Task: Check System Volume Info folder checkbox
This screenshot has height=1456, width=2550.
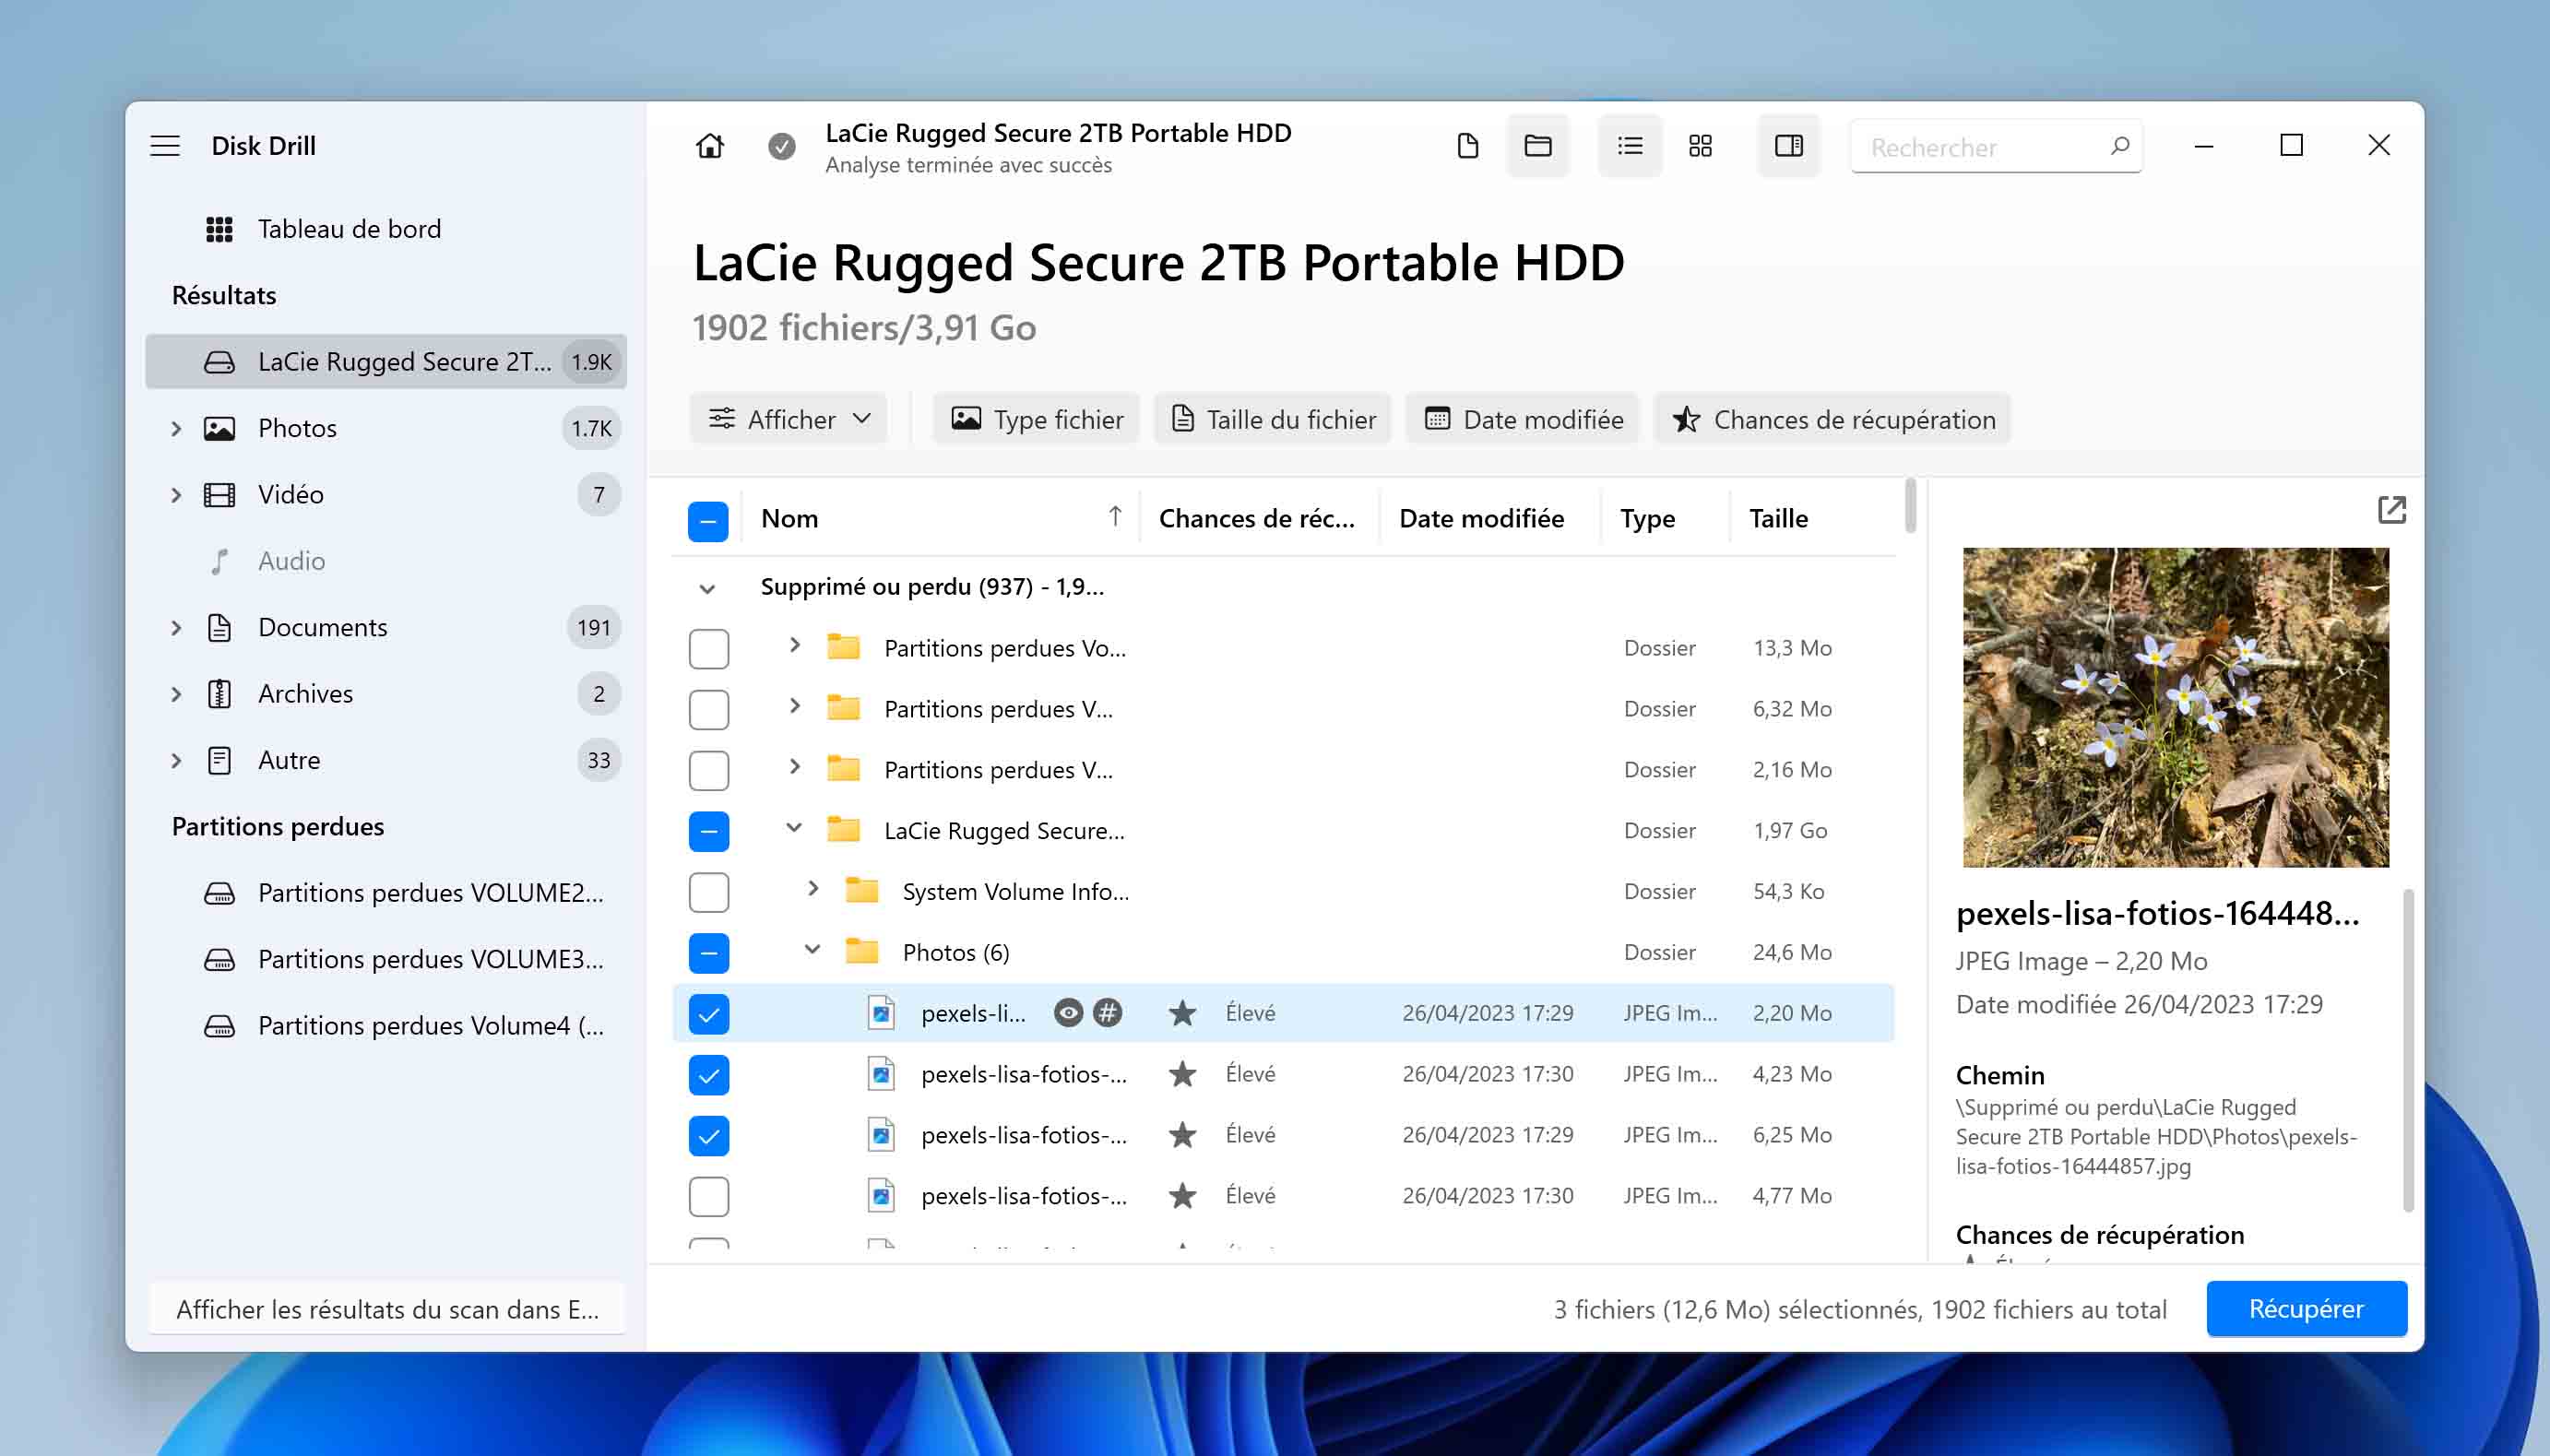Action: click(x=708, y=892)
